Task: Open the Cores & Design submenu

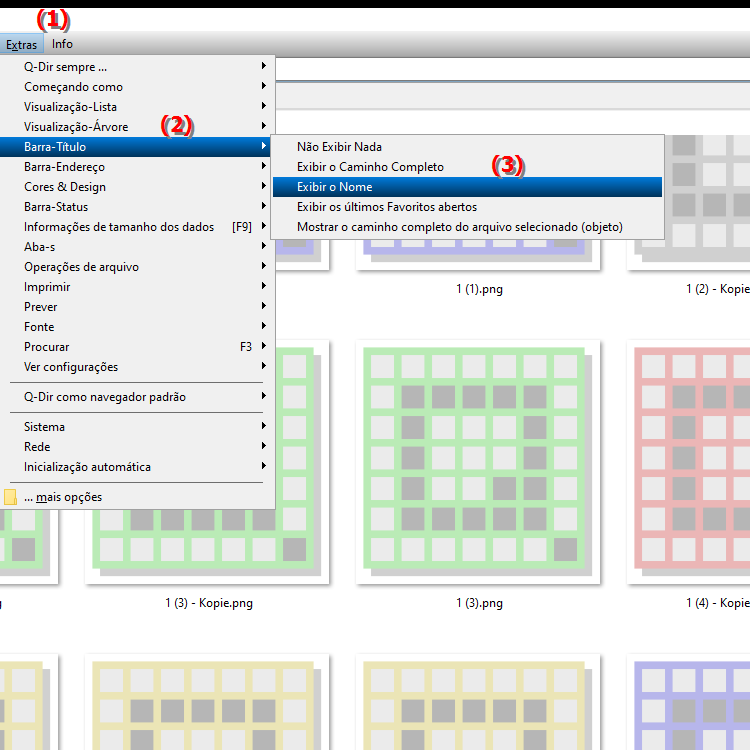Action: click(137, 187)
